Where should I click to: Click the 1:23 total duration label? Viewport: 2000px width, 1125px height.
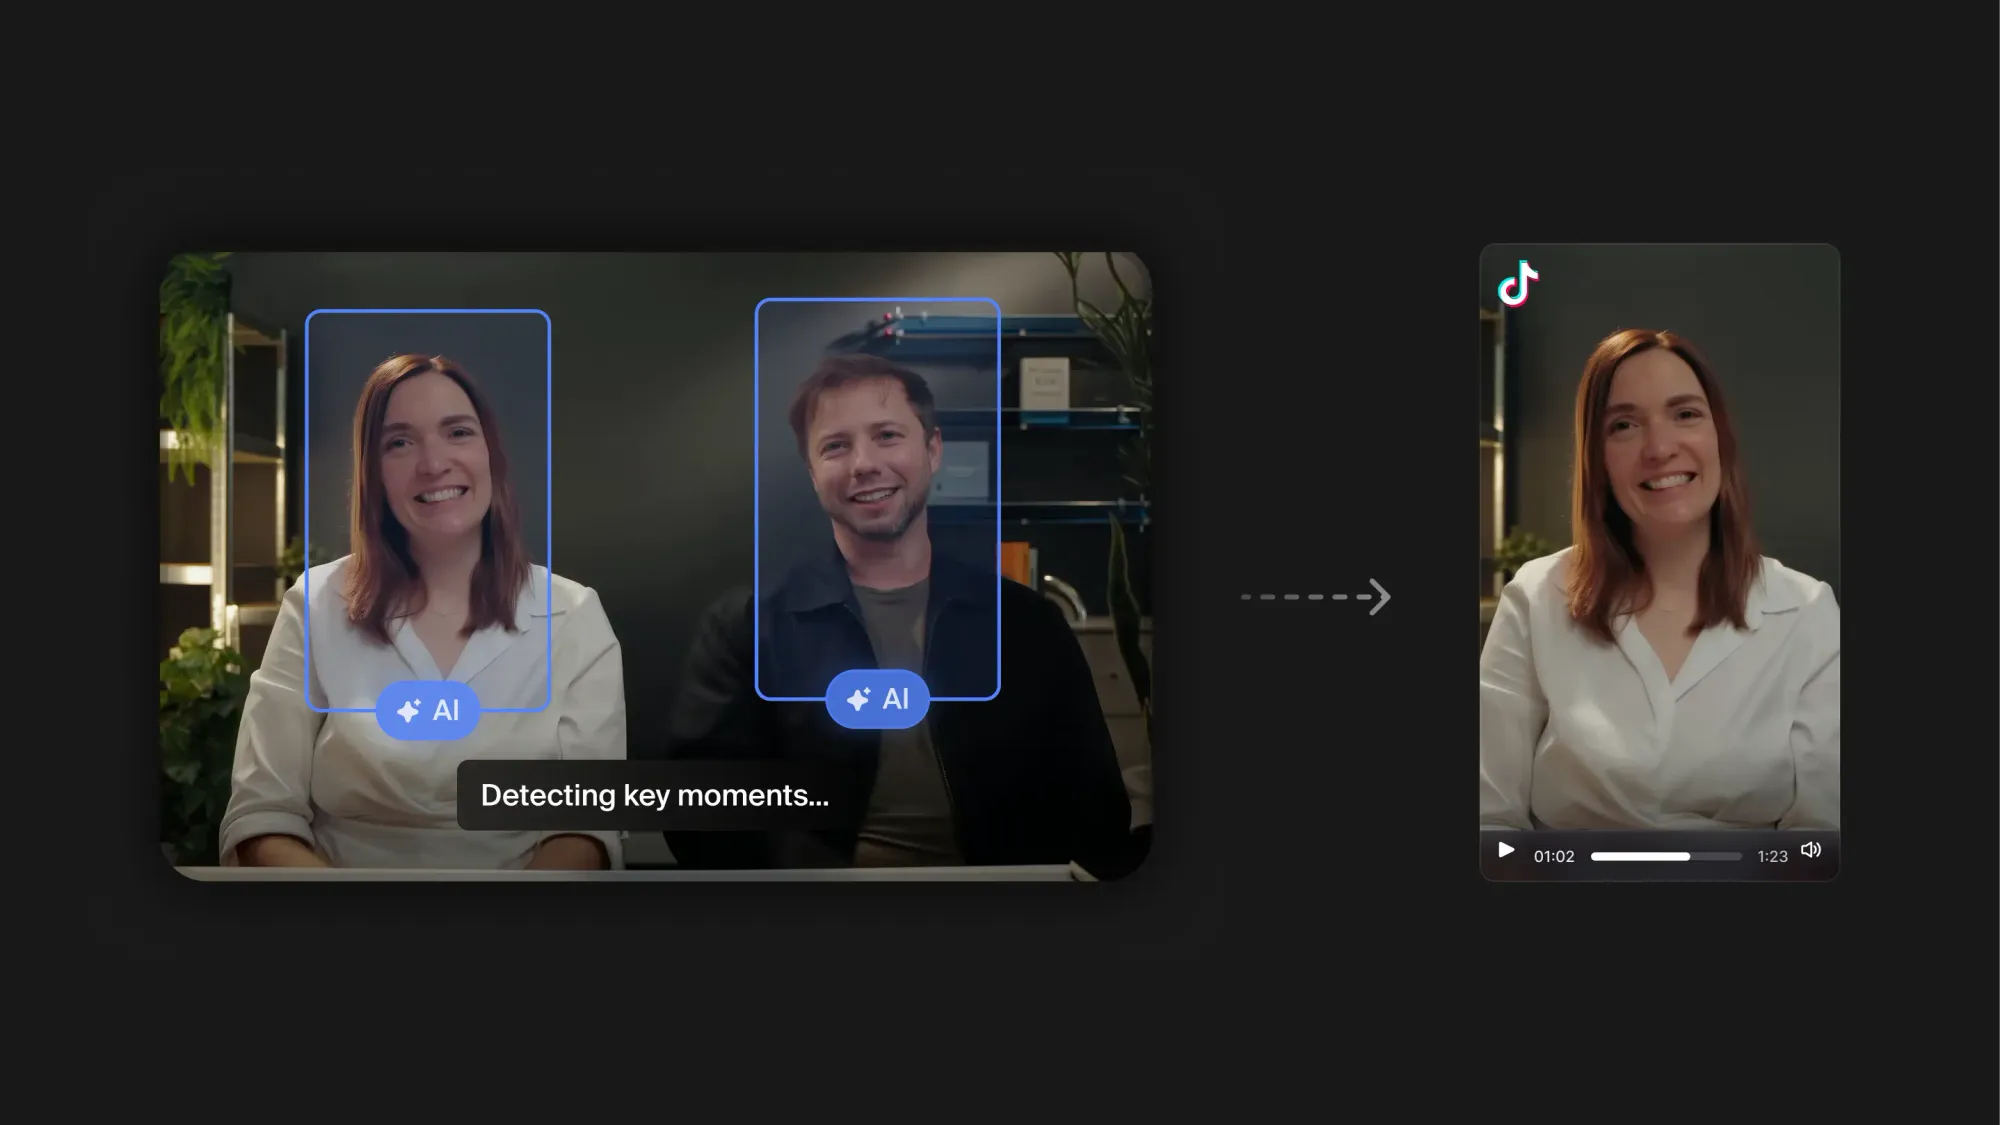1771,856
